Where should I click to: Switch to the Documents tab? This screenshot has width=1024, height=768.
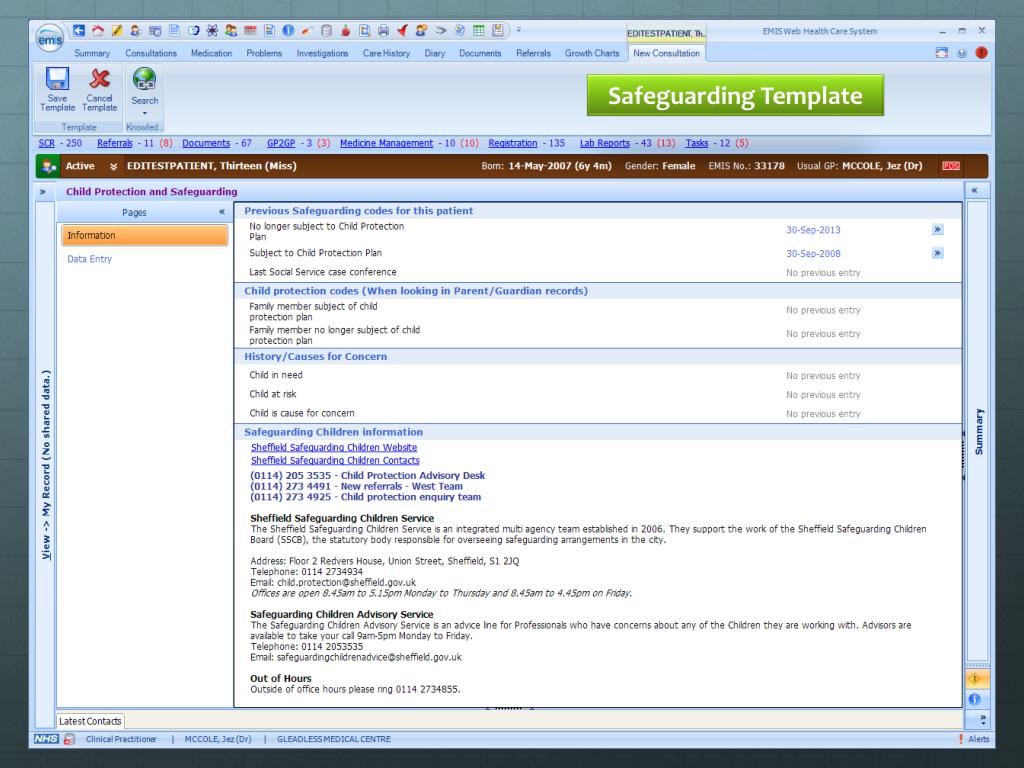click(x=480, y=53)
